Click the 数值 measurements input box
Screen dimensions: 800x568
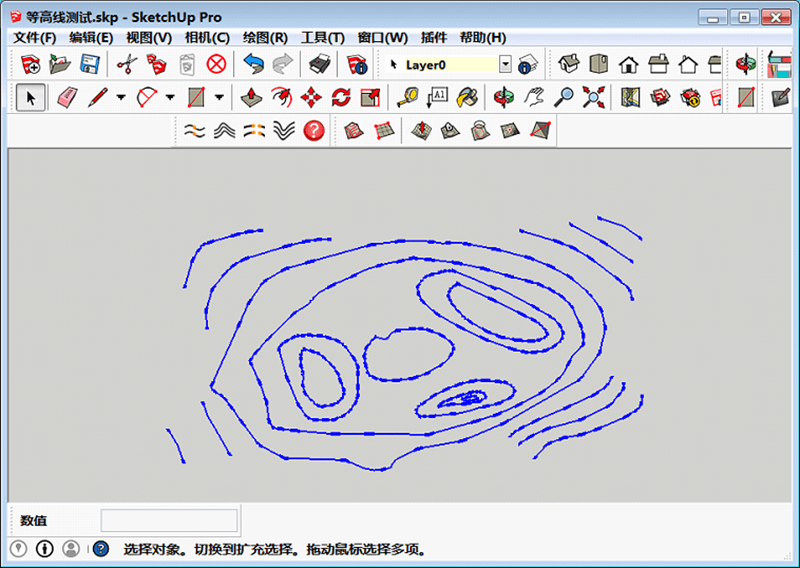pyautogui.click(x=169, y=520)
